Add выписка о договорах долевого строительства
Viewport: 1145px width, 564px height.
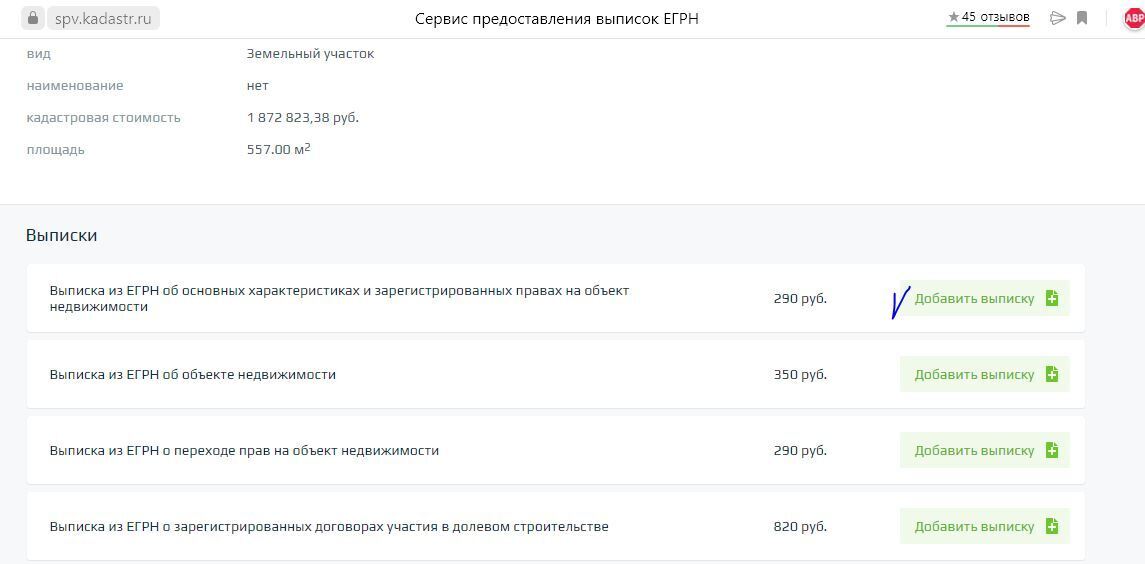pos(984,526)
